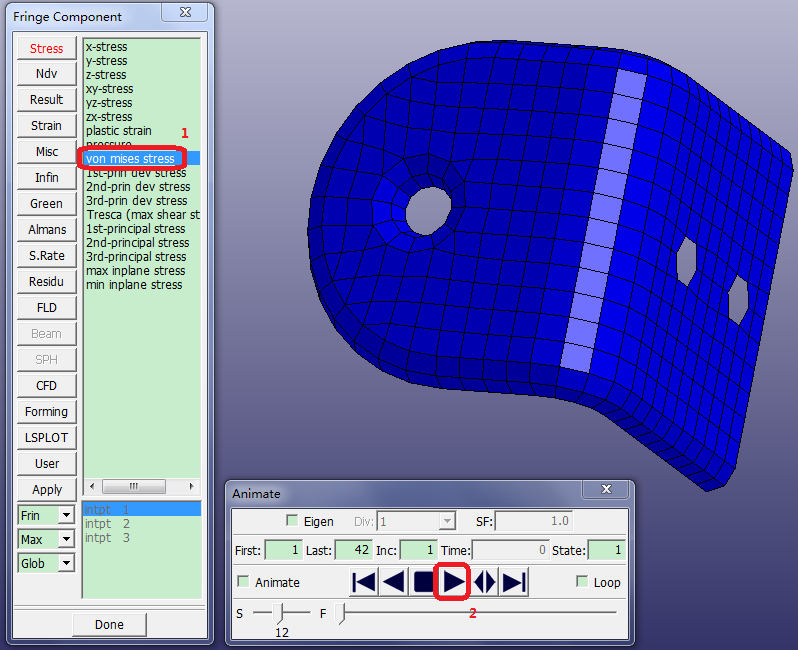Choose plastic strain from the component list
The image size is (798, 650).
pyautogui.click(x=119, y=131)
